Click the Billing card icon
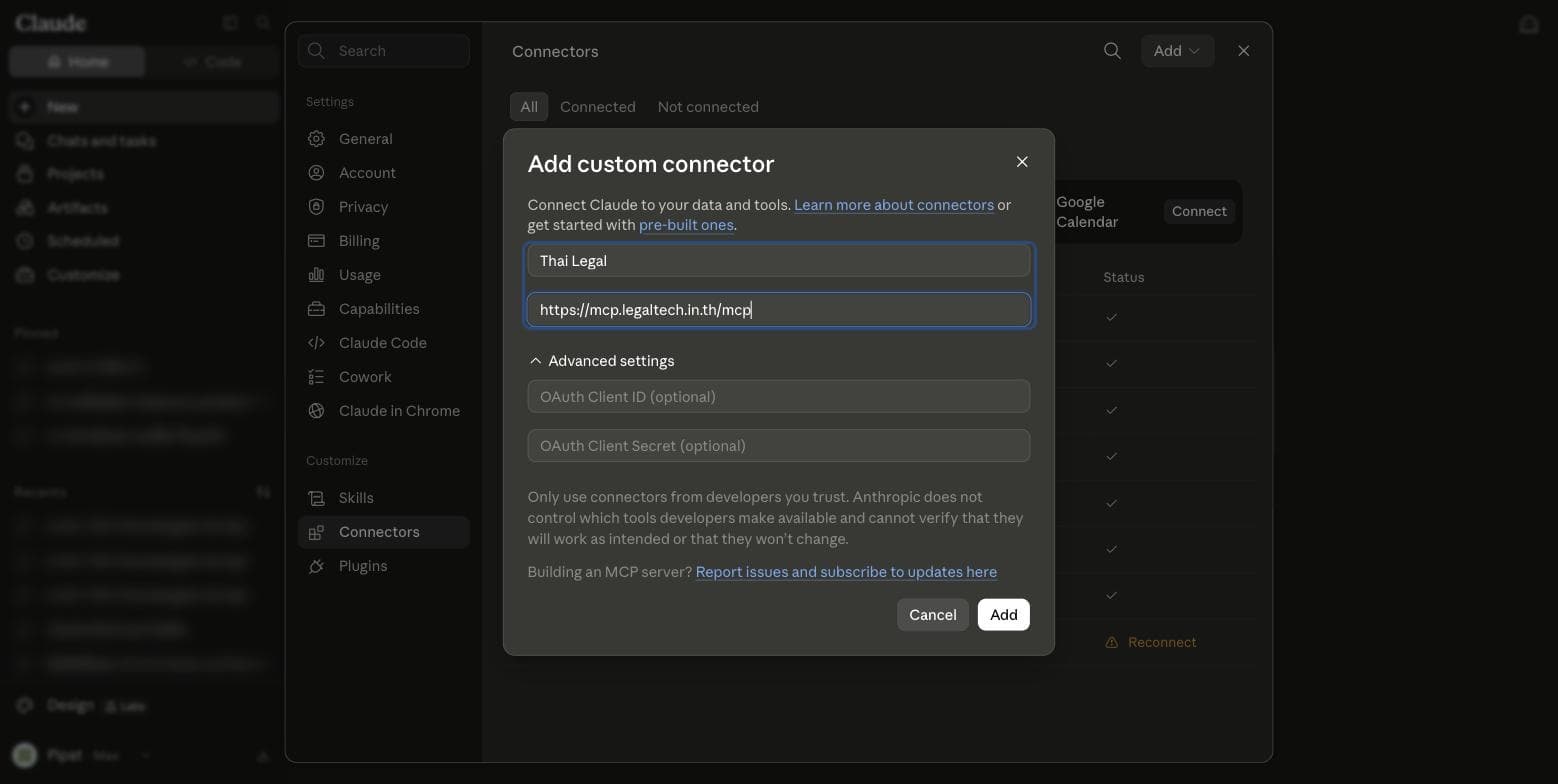1558x784 pixels. tap(316, 241)
